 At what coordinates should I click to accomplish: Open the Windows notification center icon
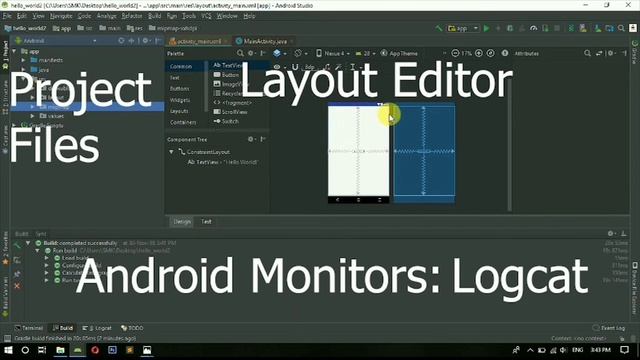click(624, 350)
